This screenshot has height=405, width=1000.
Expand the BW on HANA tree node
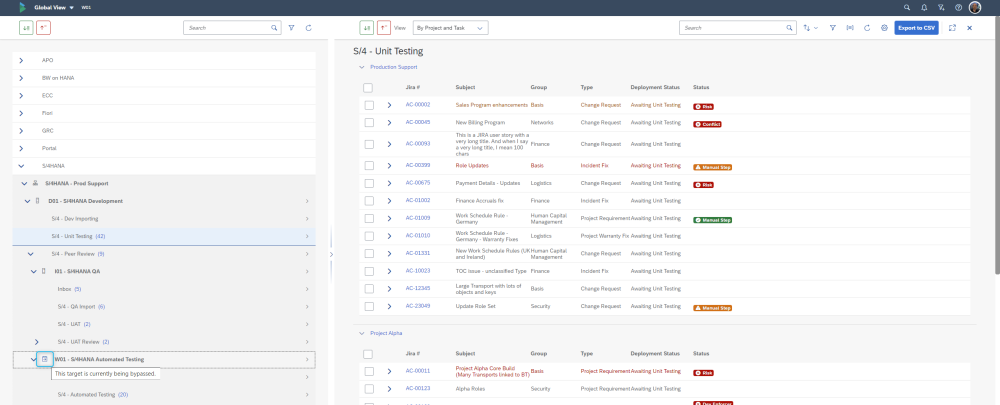point(21,77)
